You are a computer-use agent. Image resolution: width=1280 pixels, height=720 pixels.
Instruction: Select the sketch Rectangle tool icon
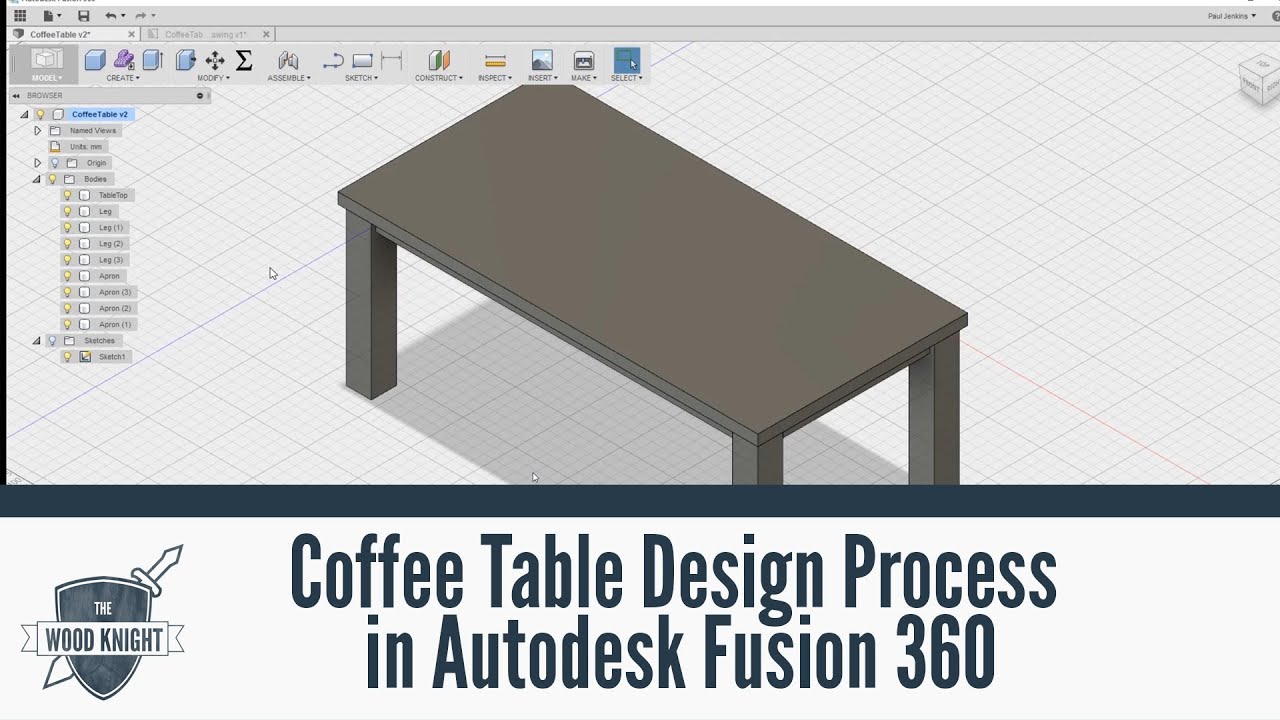click(x=362, y=60)
